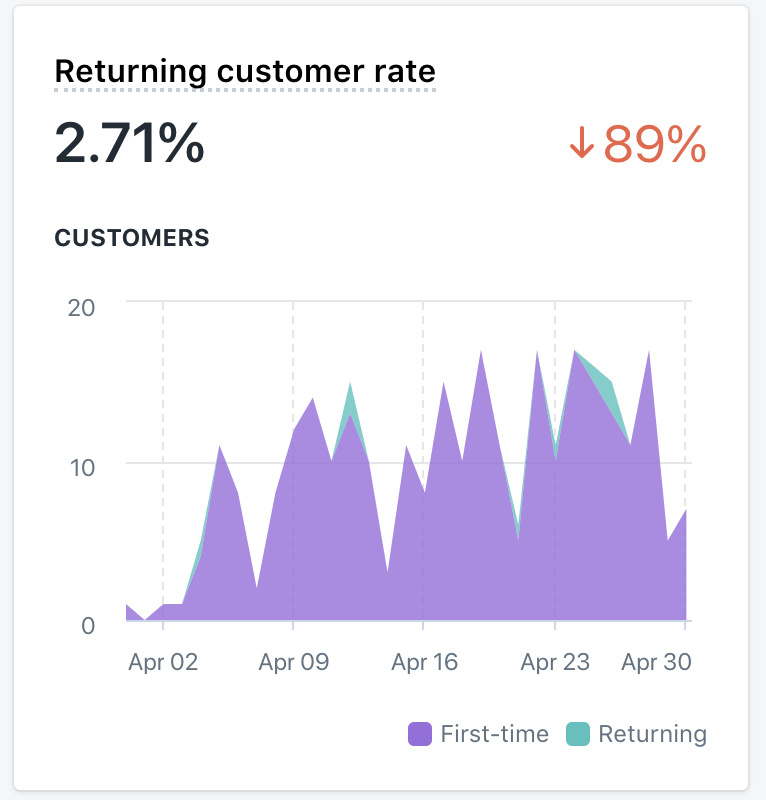Select the Apr 16 axis label
The image size is (766, 800).
(424, 662)
